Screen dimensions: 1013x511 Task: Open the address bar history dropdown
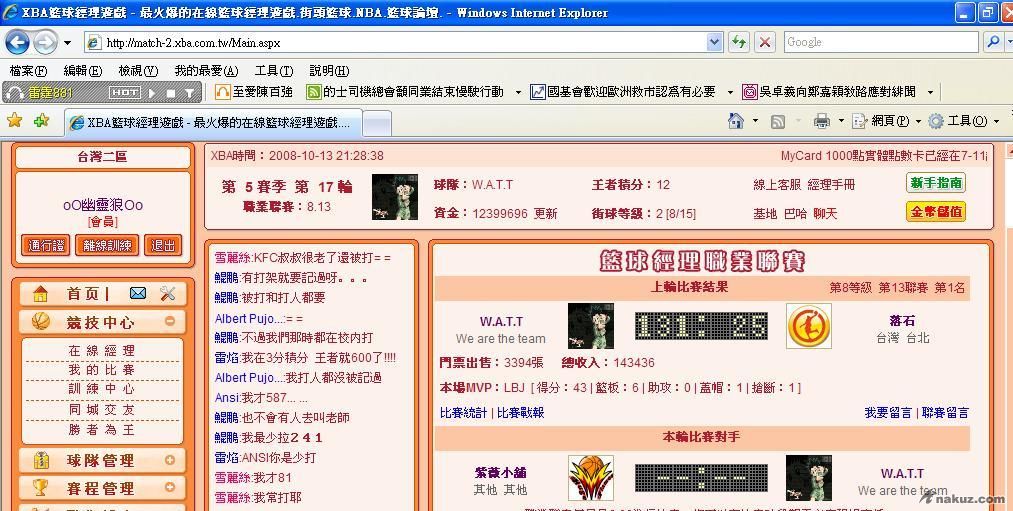[715, 43]
